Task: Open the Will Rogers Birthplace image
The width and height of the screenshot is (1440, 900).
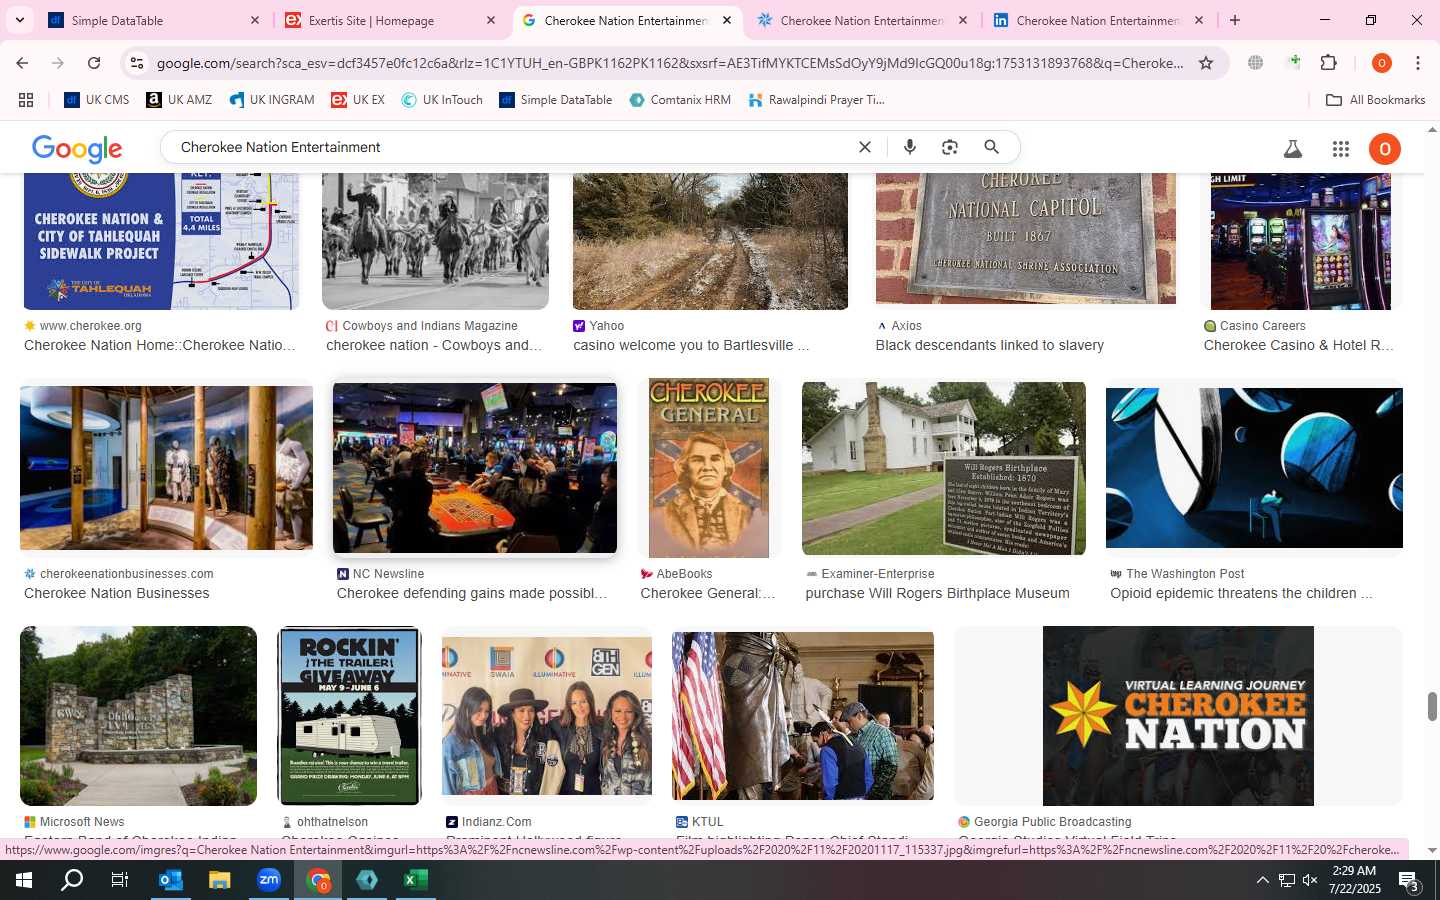Action: pos(943,468)
